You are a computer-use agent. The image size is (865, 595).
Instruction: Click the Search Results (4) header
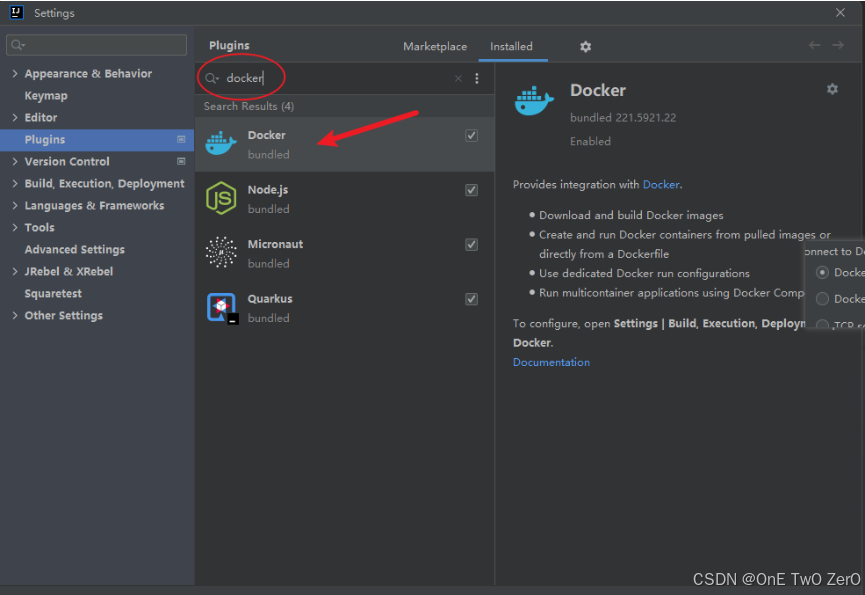pyautogui.click(x=249, y=106)
